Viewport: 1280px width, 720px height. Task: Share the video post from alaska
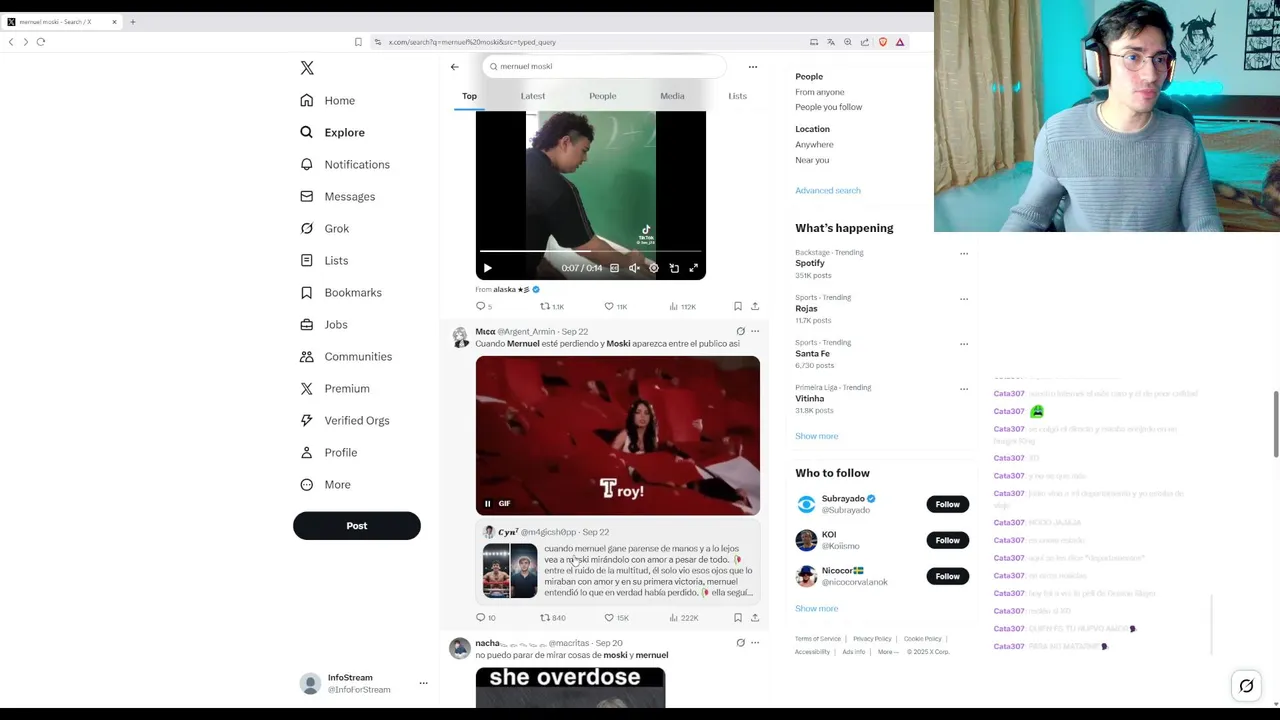(x=755, y=306)
